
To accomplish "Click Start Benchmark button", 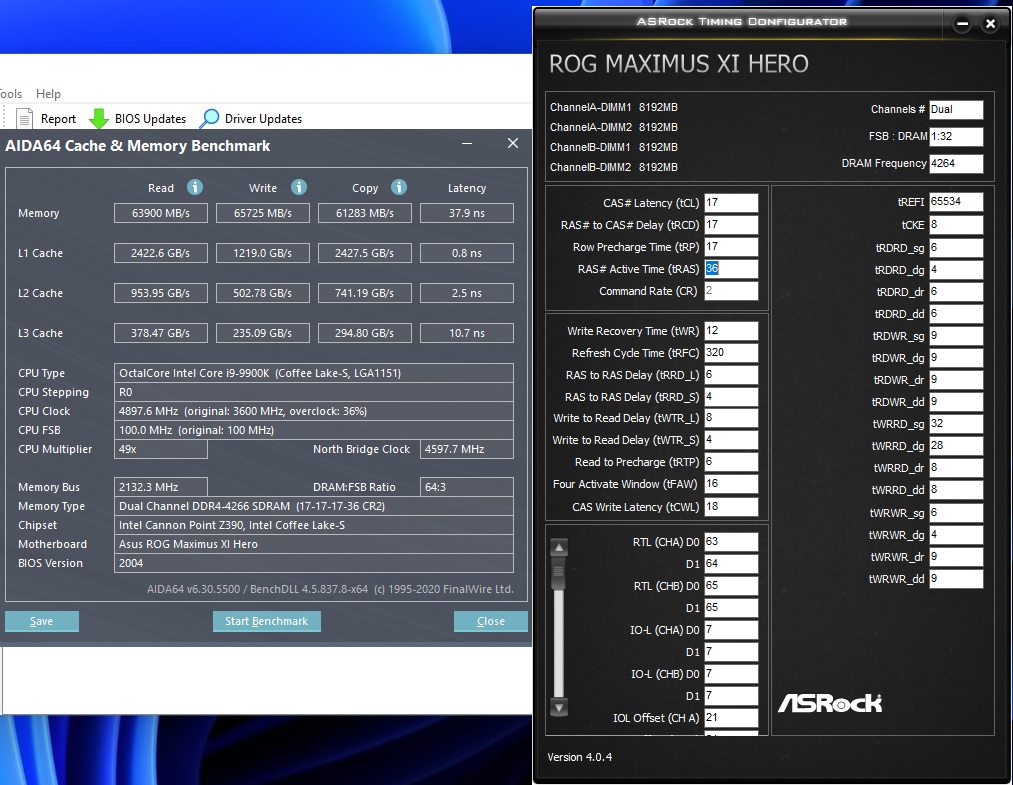I will pos(267,621).
